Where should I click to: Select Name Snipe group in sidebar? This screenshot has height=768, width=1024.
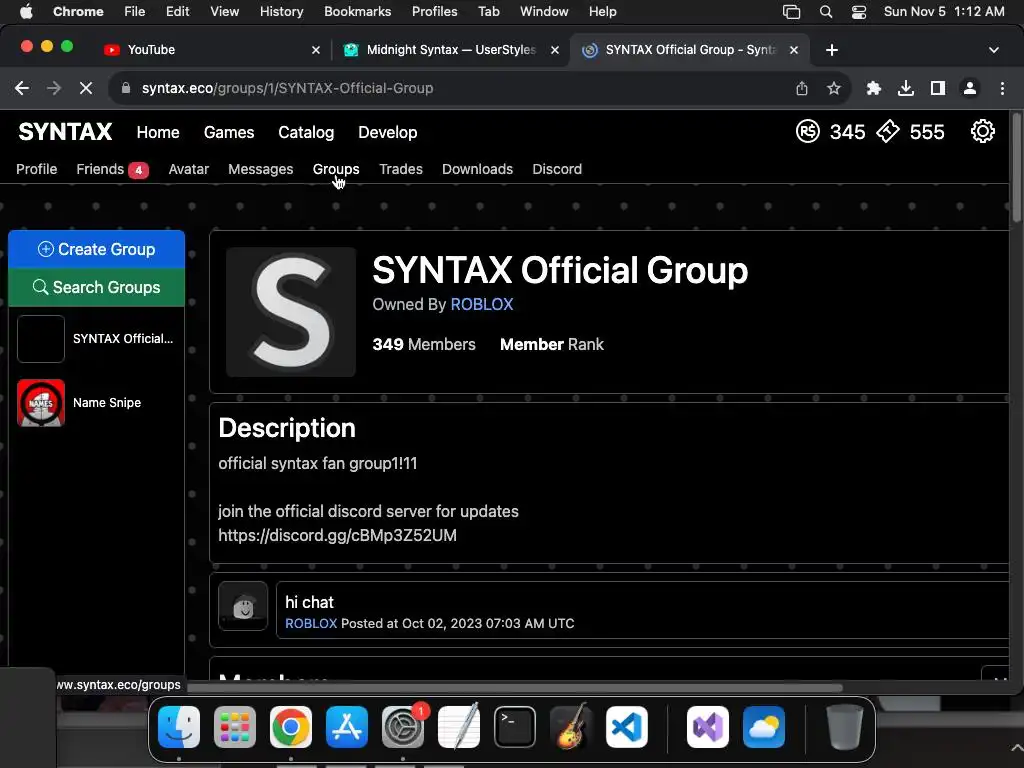(97, 403)
